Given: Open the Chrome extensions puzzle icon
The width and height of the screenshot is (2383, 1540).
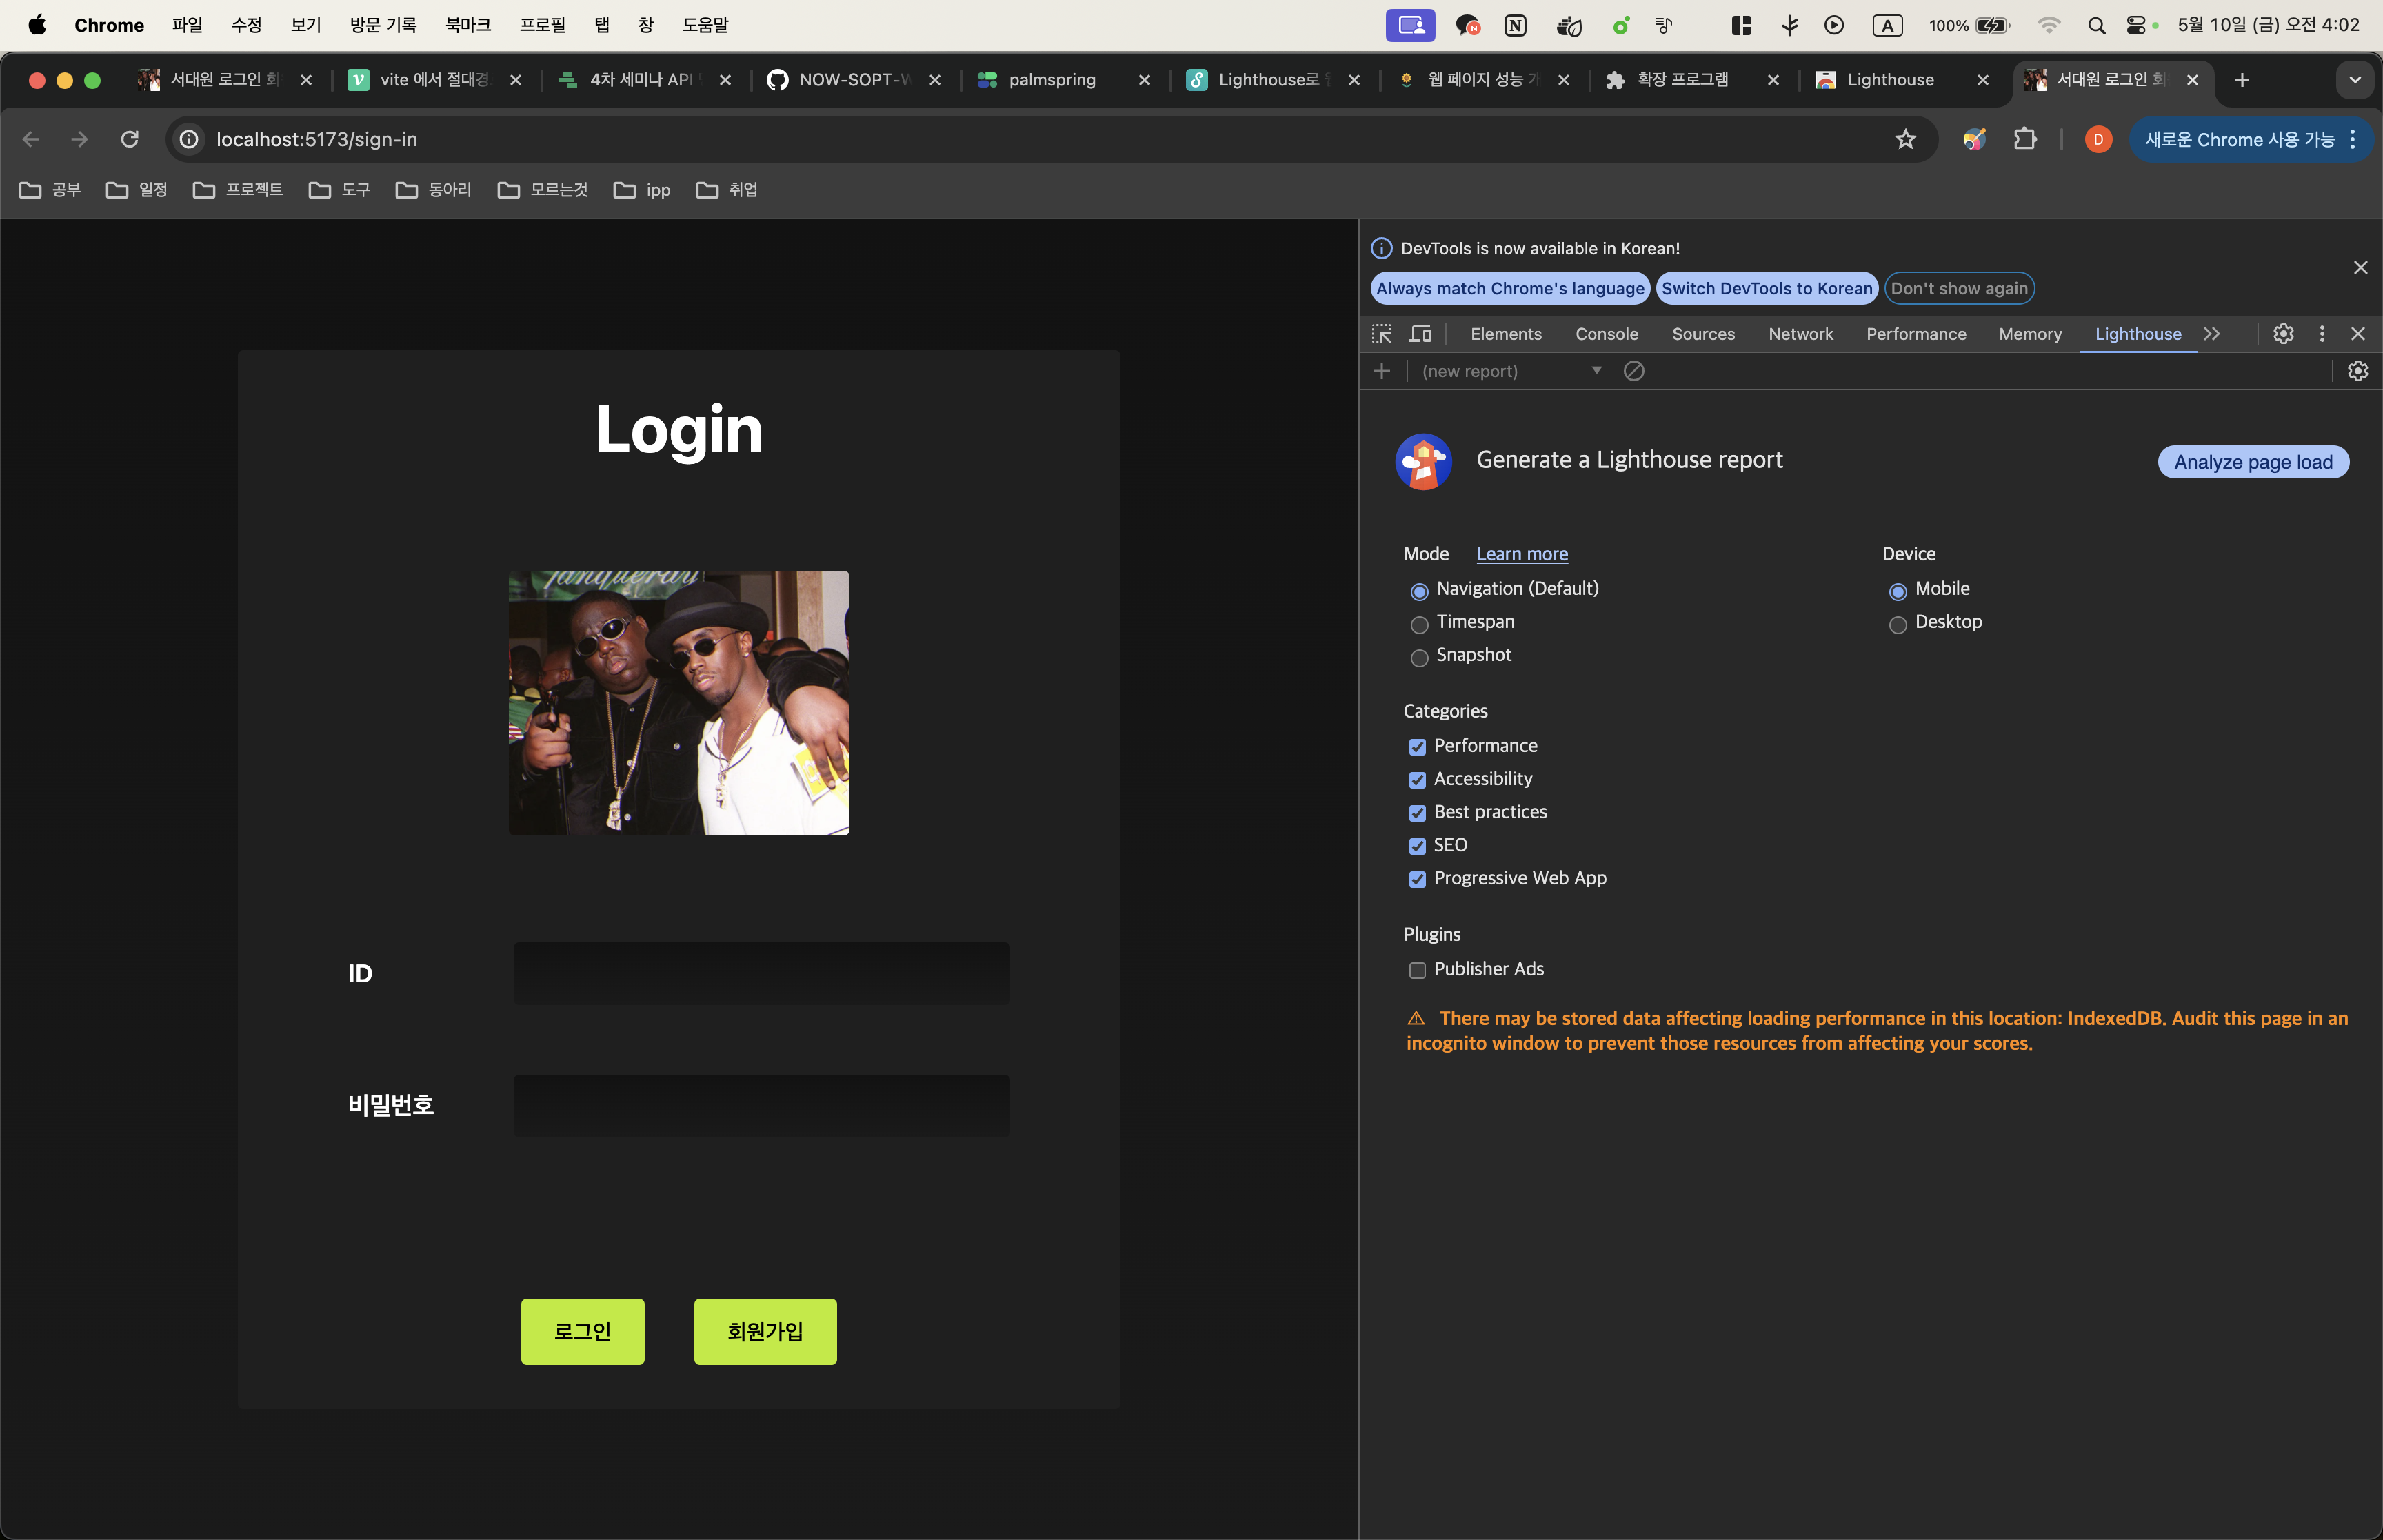Looking at the screenshot, I should (x=2025, y=139).
